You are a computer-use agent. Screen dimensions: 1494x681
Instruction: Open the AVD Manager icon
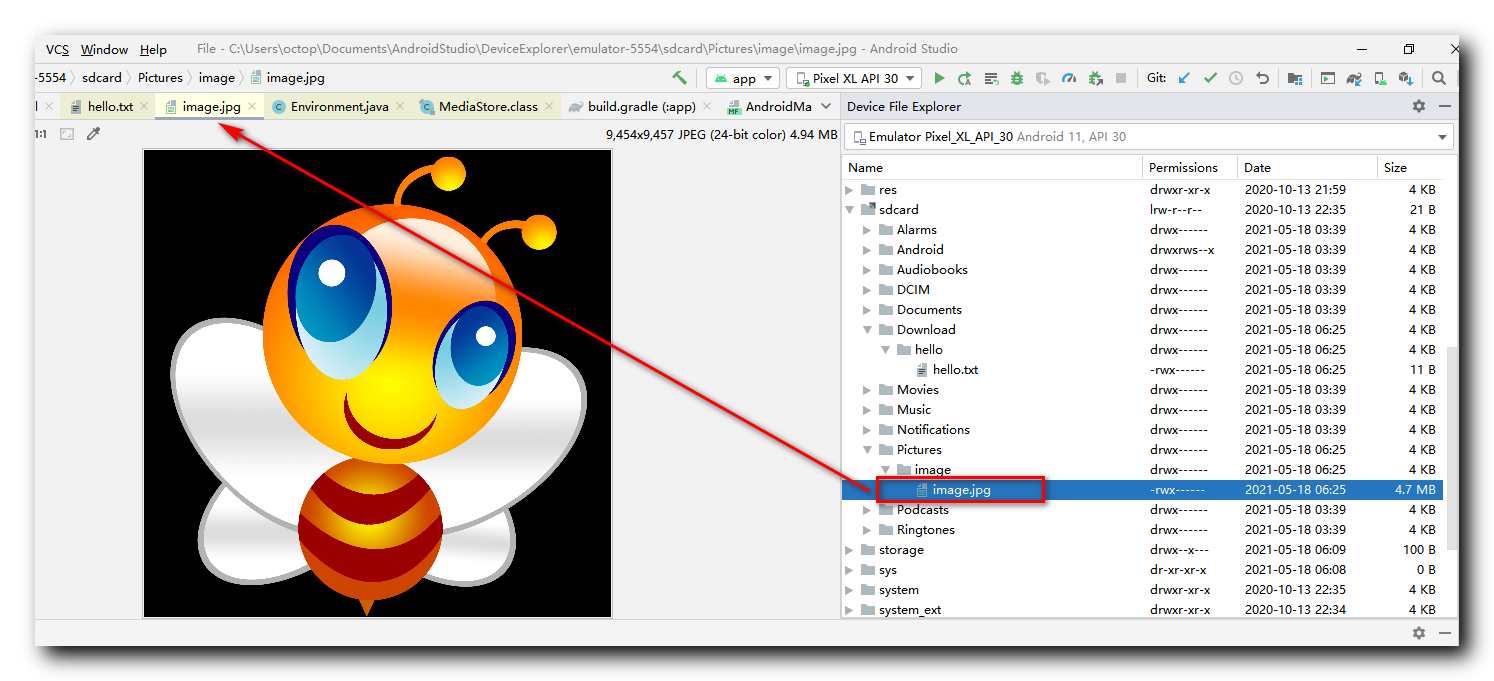pos(1380,77)
